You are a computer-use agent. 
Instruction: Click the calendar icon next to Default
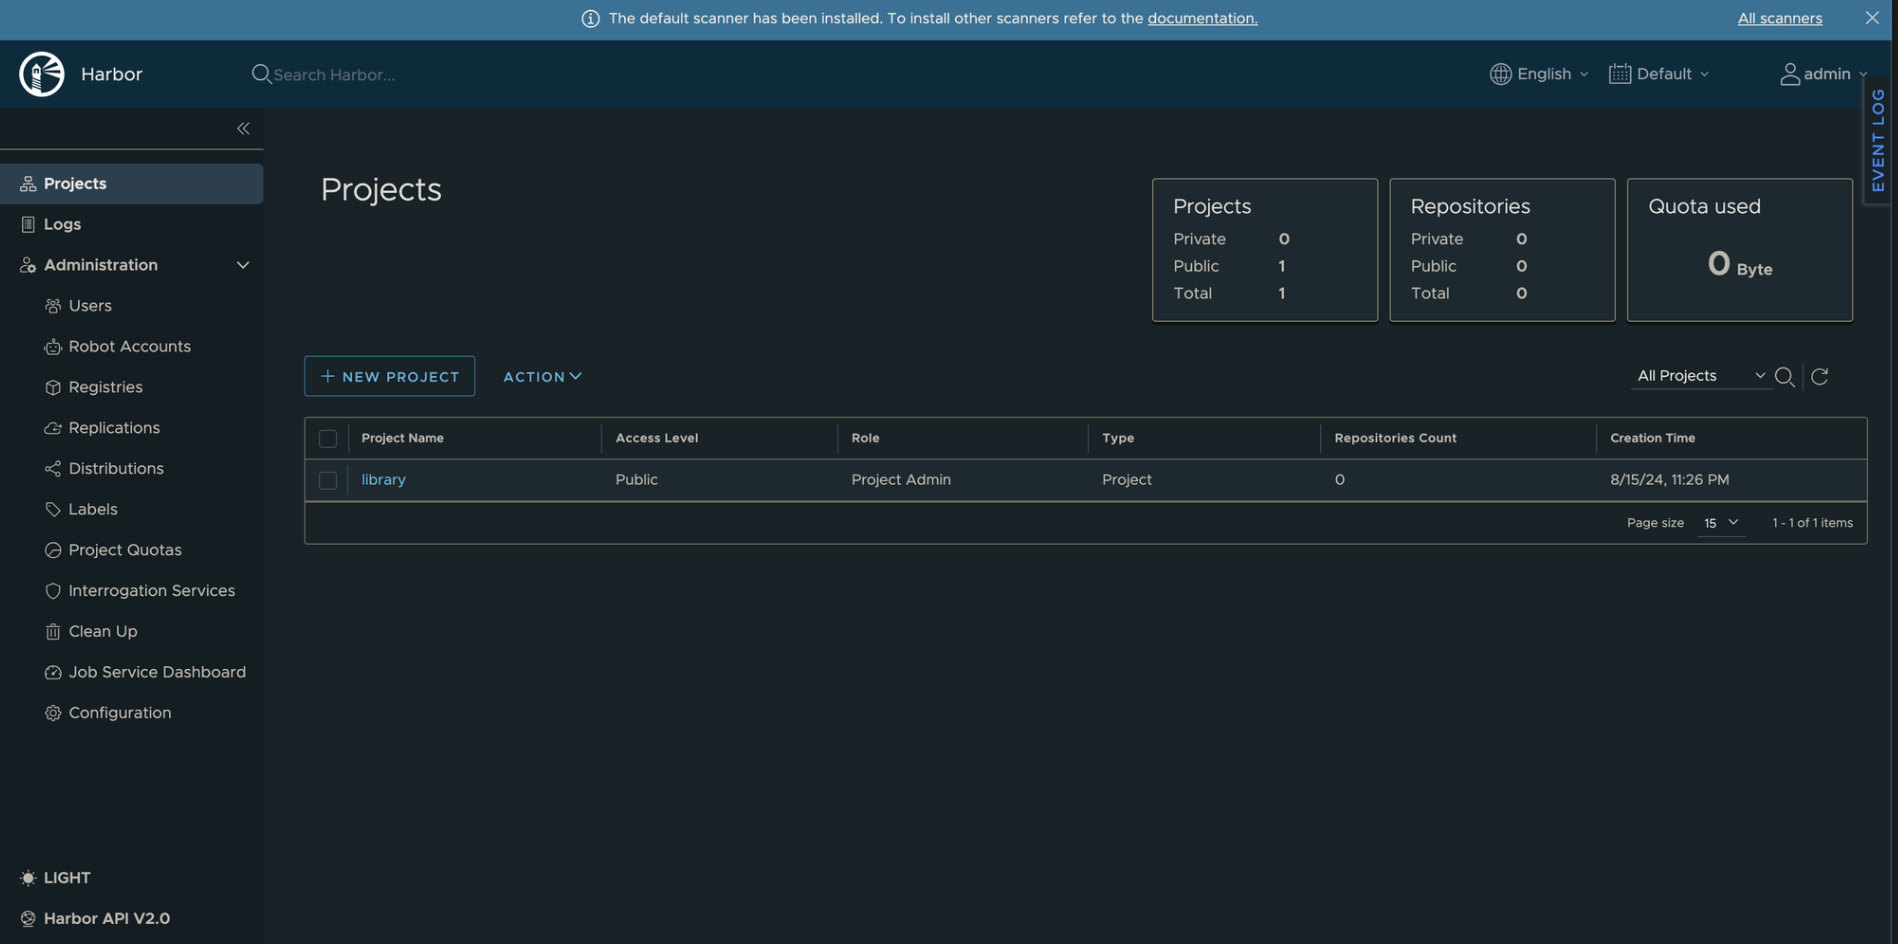pos(1620,74)
